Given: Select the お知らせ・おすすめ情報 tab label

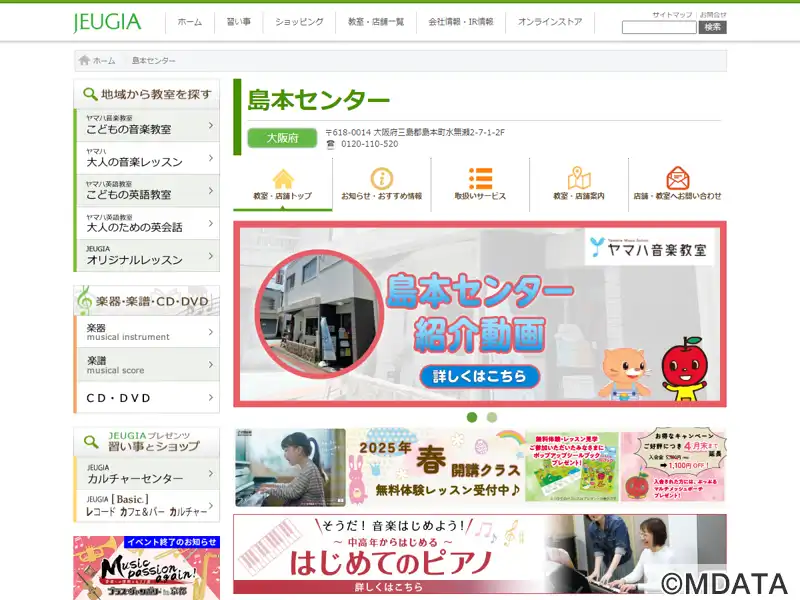Looking at the screenshot, I should 382,196.
